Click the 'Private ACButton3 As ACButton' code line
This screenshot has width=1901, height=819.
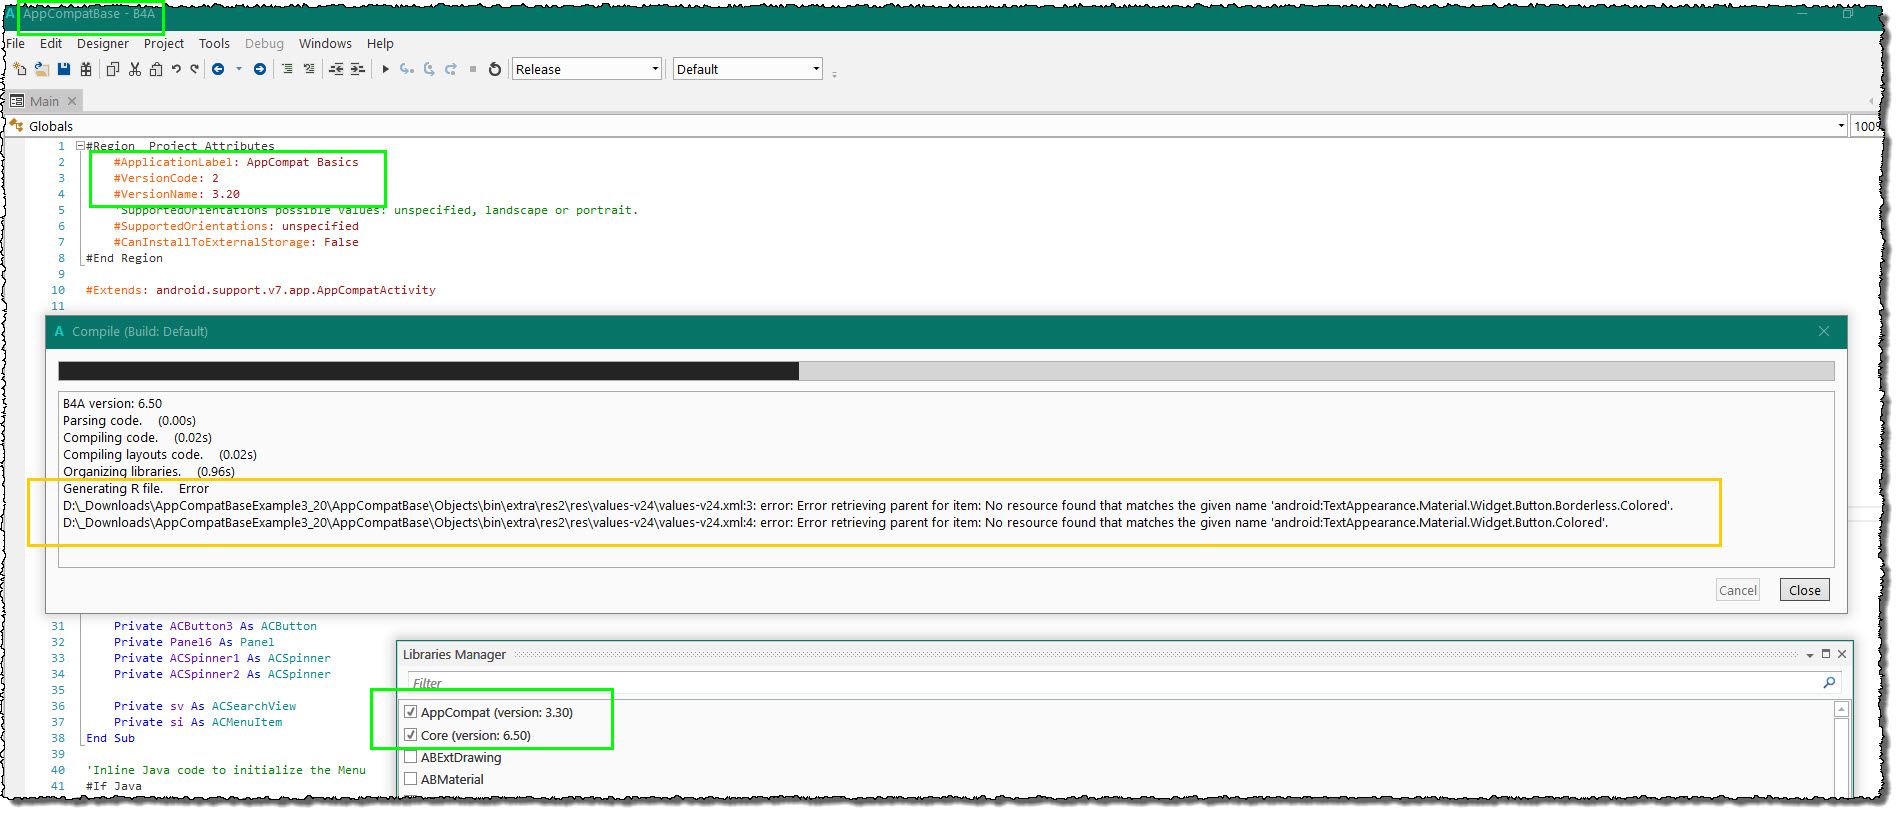point(215,626)
